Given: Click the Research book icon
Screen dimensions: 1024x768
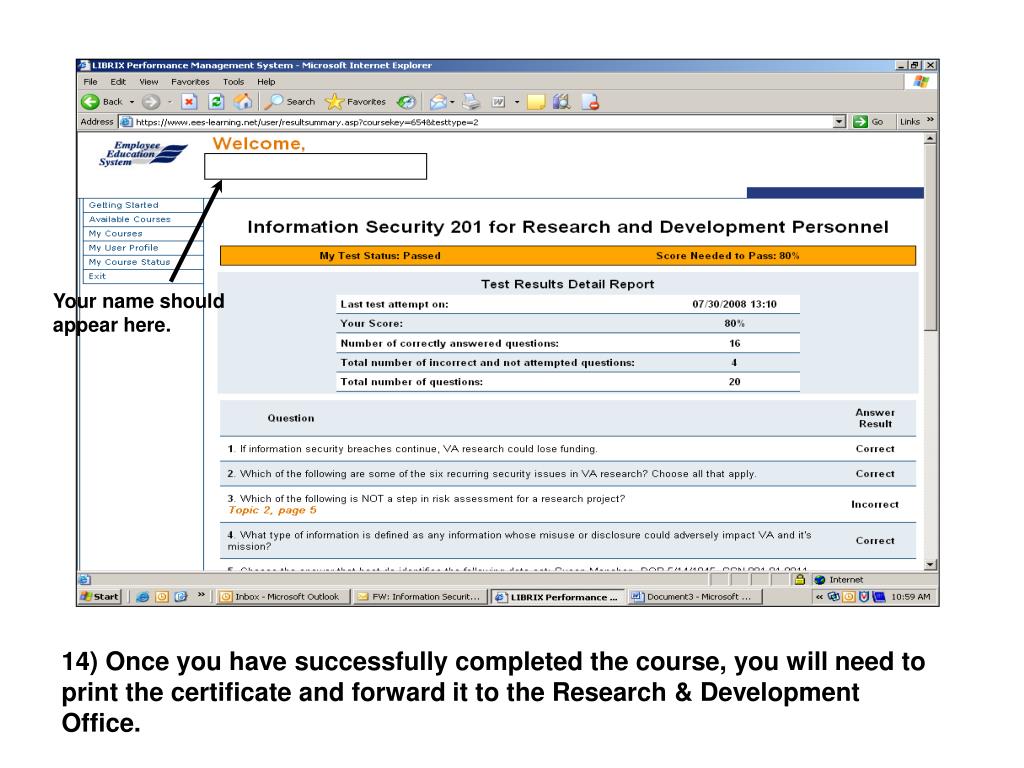Looking at the screenshot, I should (562, 102).
